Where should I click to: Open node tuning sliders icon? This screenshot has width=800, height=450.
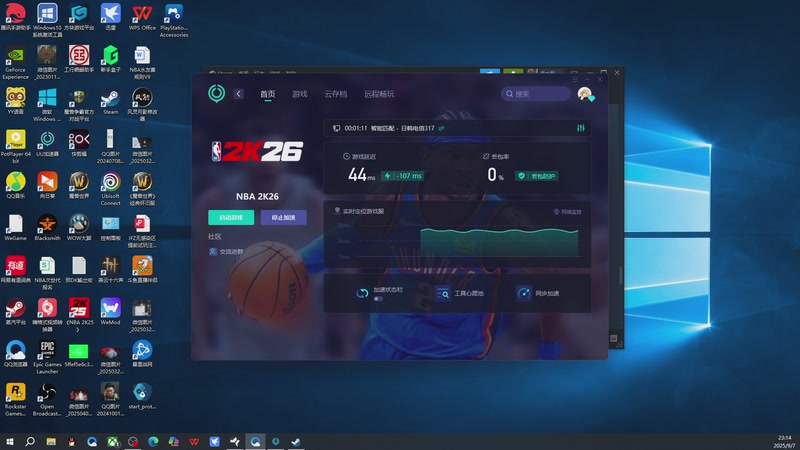pos(581,128)
